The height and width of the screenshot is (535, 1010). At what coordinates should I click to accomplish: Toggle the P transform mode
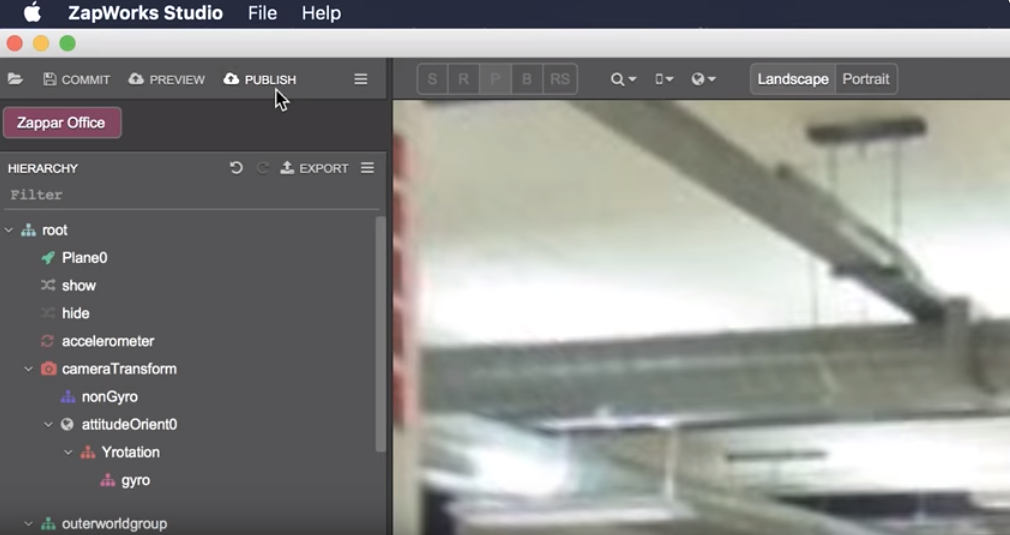pos(495,79)
